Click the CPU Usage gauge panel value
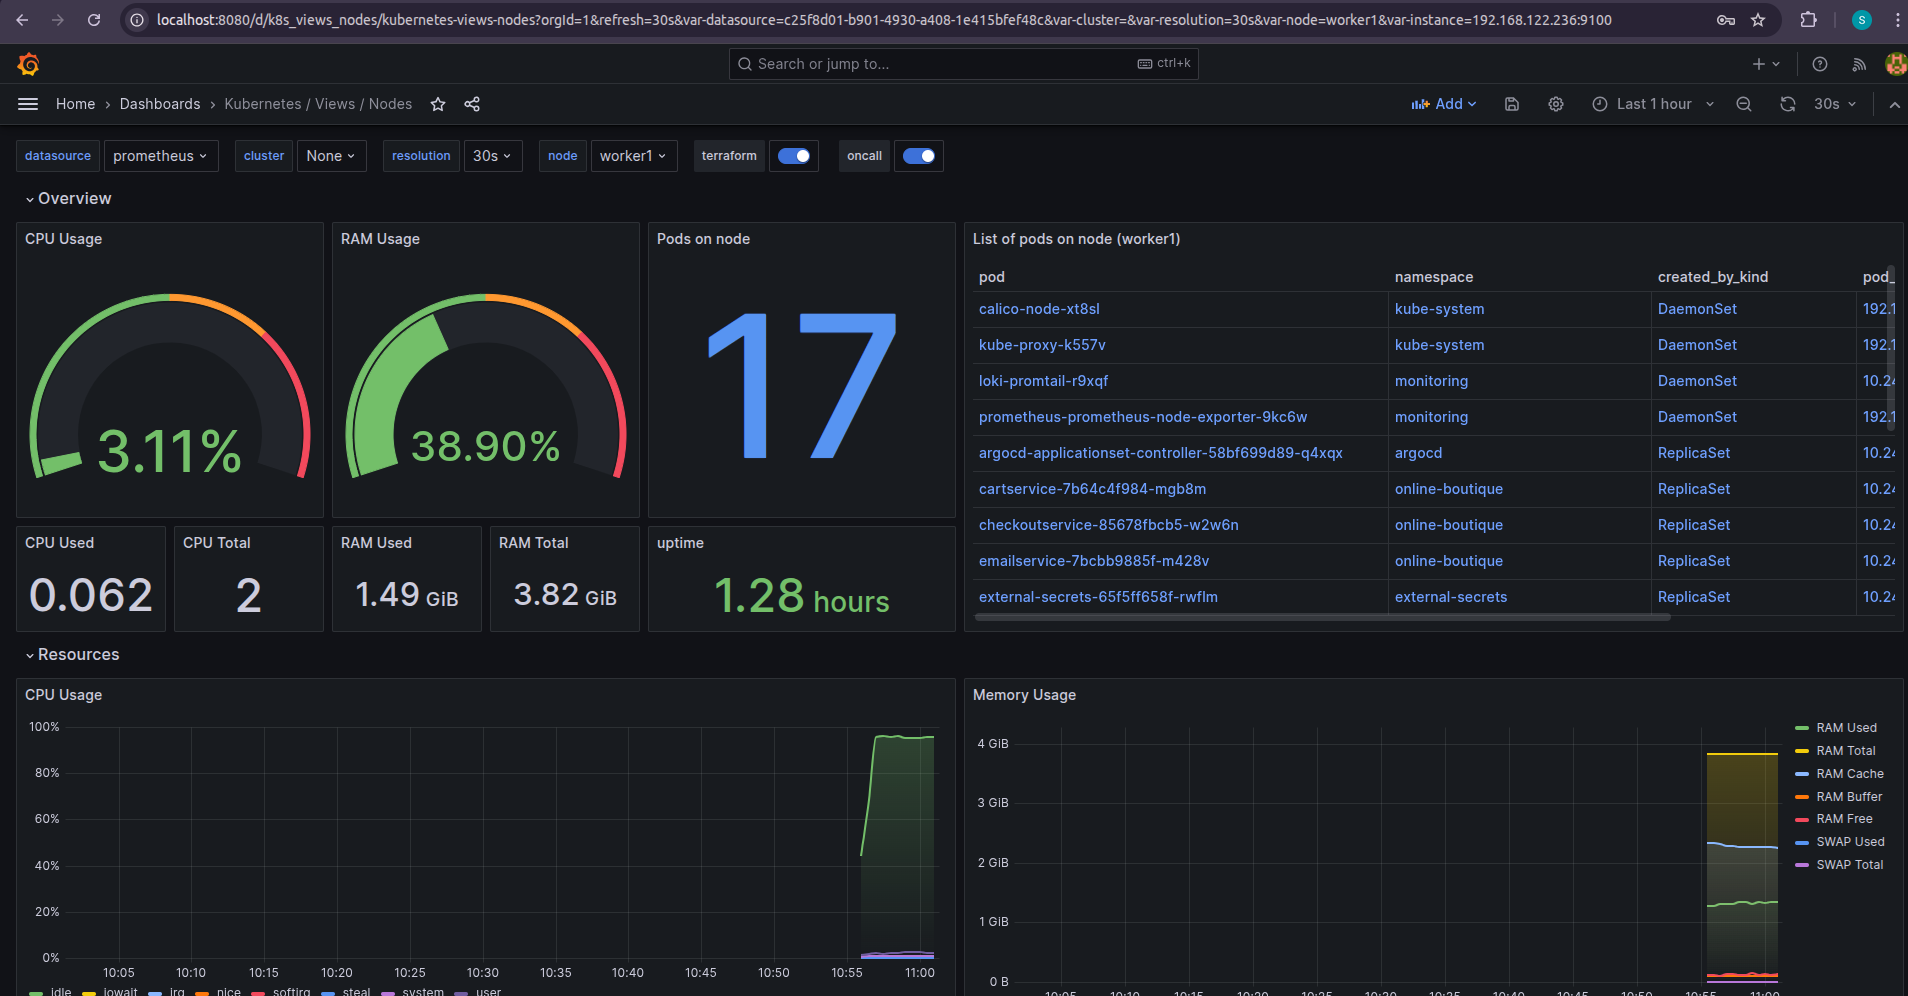1908x996 pixels. (x=169, y=451)
